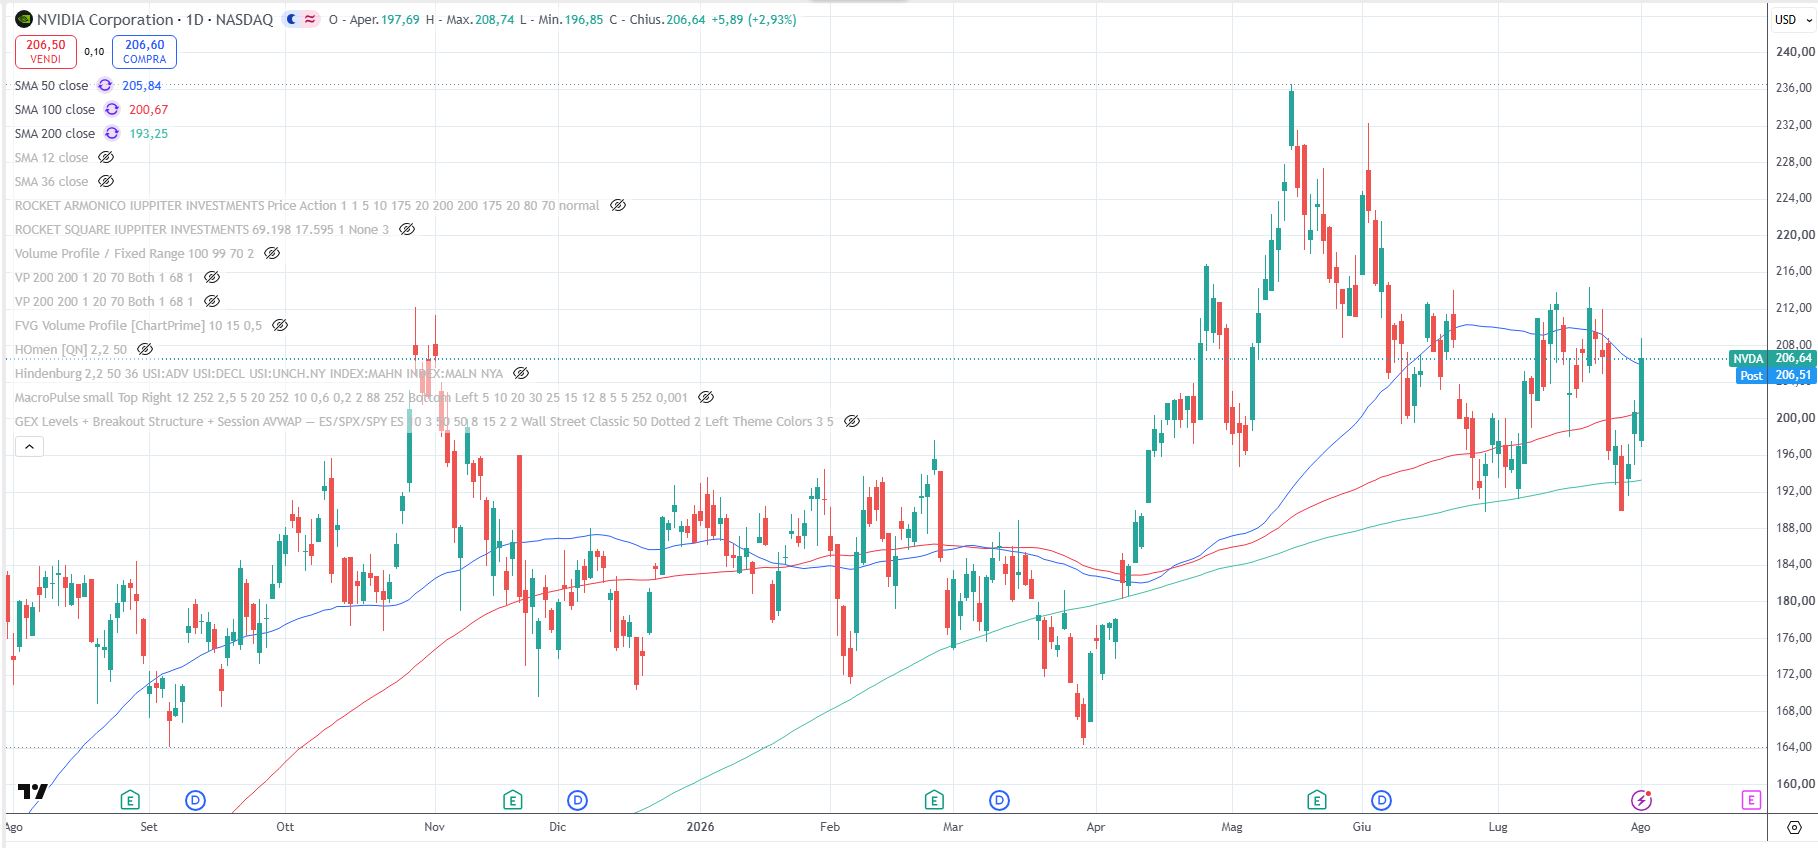Screen dimensions: 1818x848
Task: Click the SMA 50 value 205,84
Action: pos(142,85)
